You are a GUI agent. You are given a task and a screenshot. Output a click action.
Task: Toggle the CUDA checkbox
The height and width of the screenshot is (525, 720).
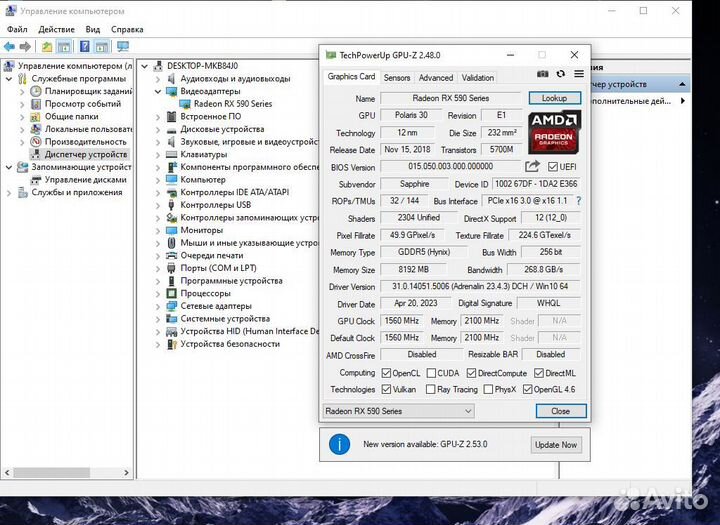click(x=431, y=373)
